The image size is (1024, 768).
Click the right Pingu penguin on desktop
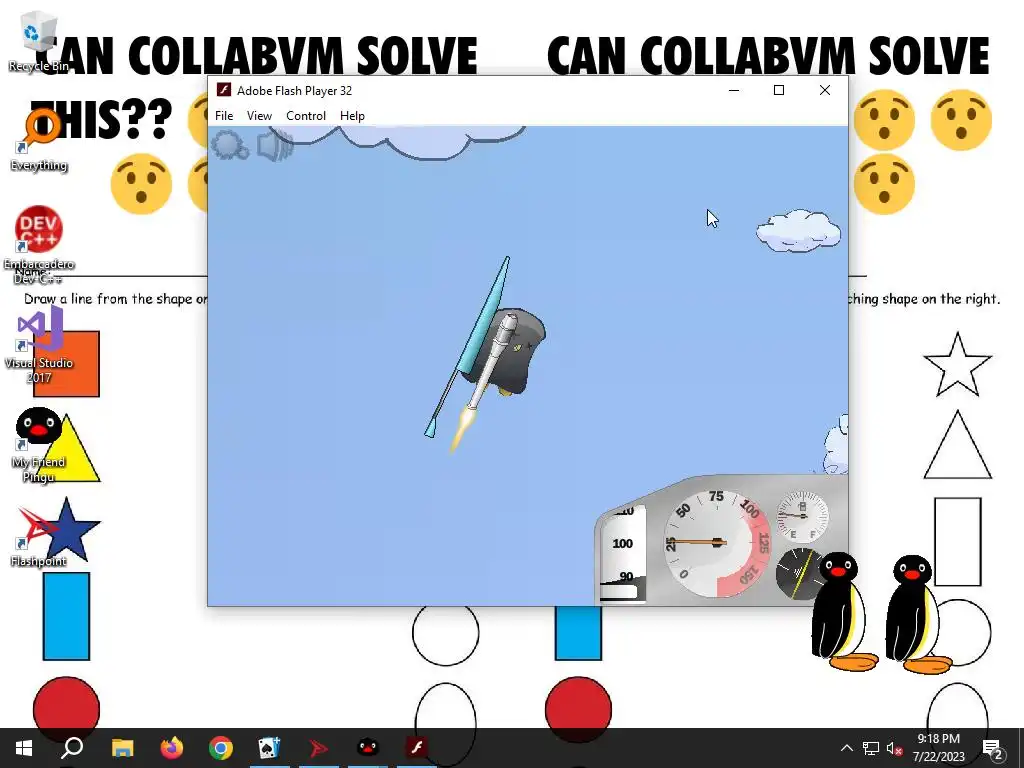click(x=918, y=614)
